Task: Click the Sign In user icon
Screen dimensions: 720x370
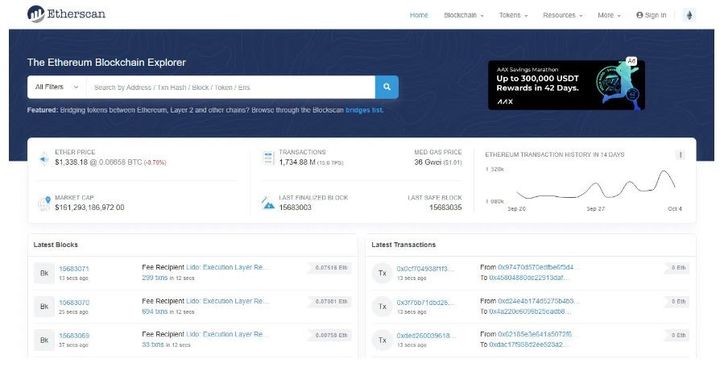Action: coord(639,15)
